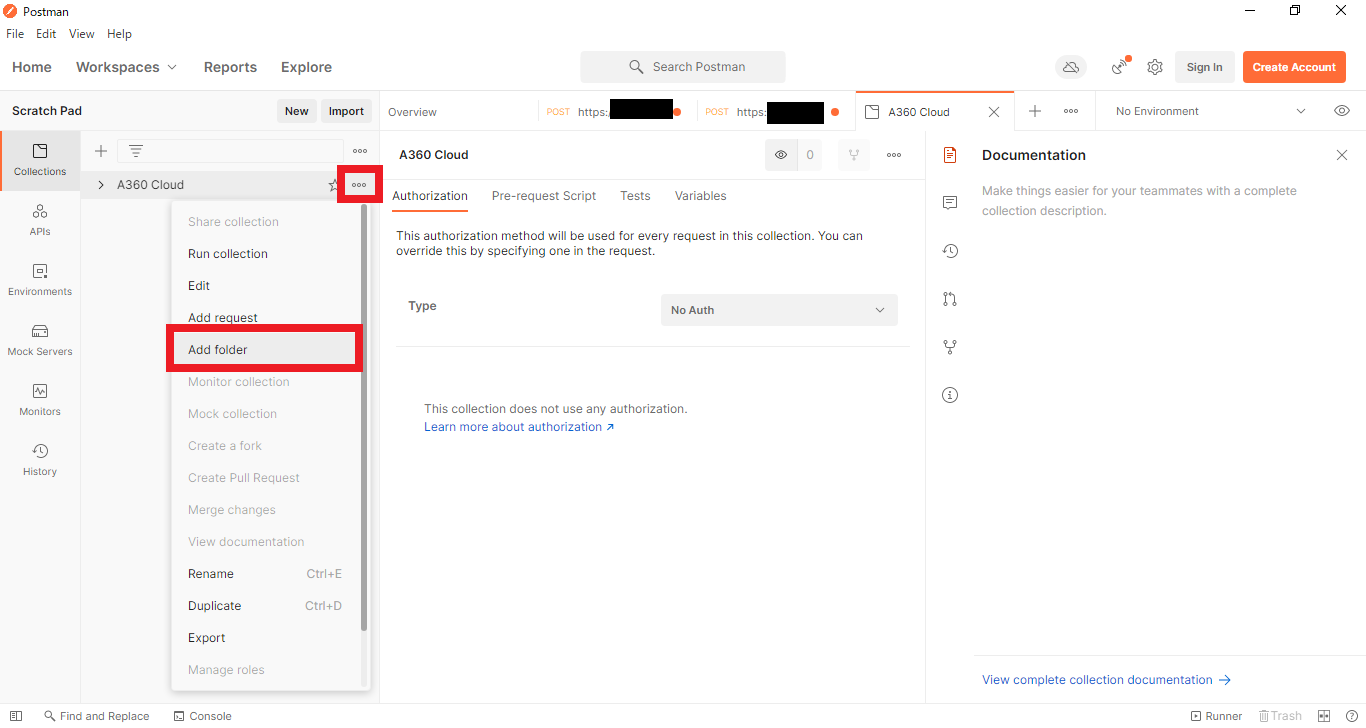This screenshot has width=1366, height=728.
Task: Open Learn more about authorization link
Action: (519, 427)
